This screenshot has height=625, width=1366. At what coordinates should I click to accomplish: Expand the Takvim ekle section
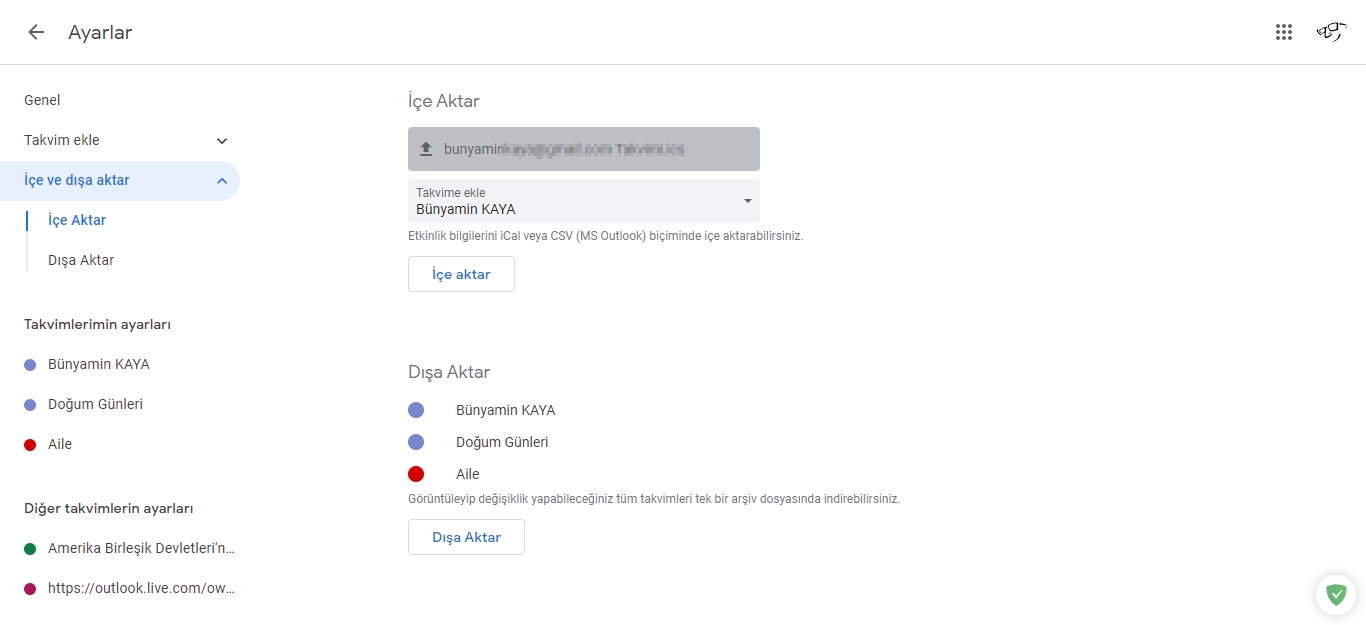(x=221, y=141)
